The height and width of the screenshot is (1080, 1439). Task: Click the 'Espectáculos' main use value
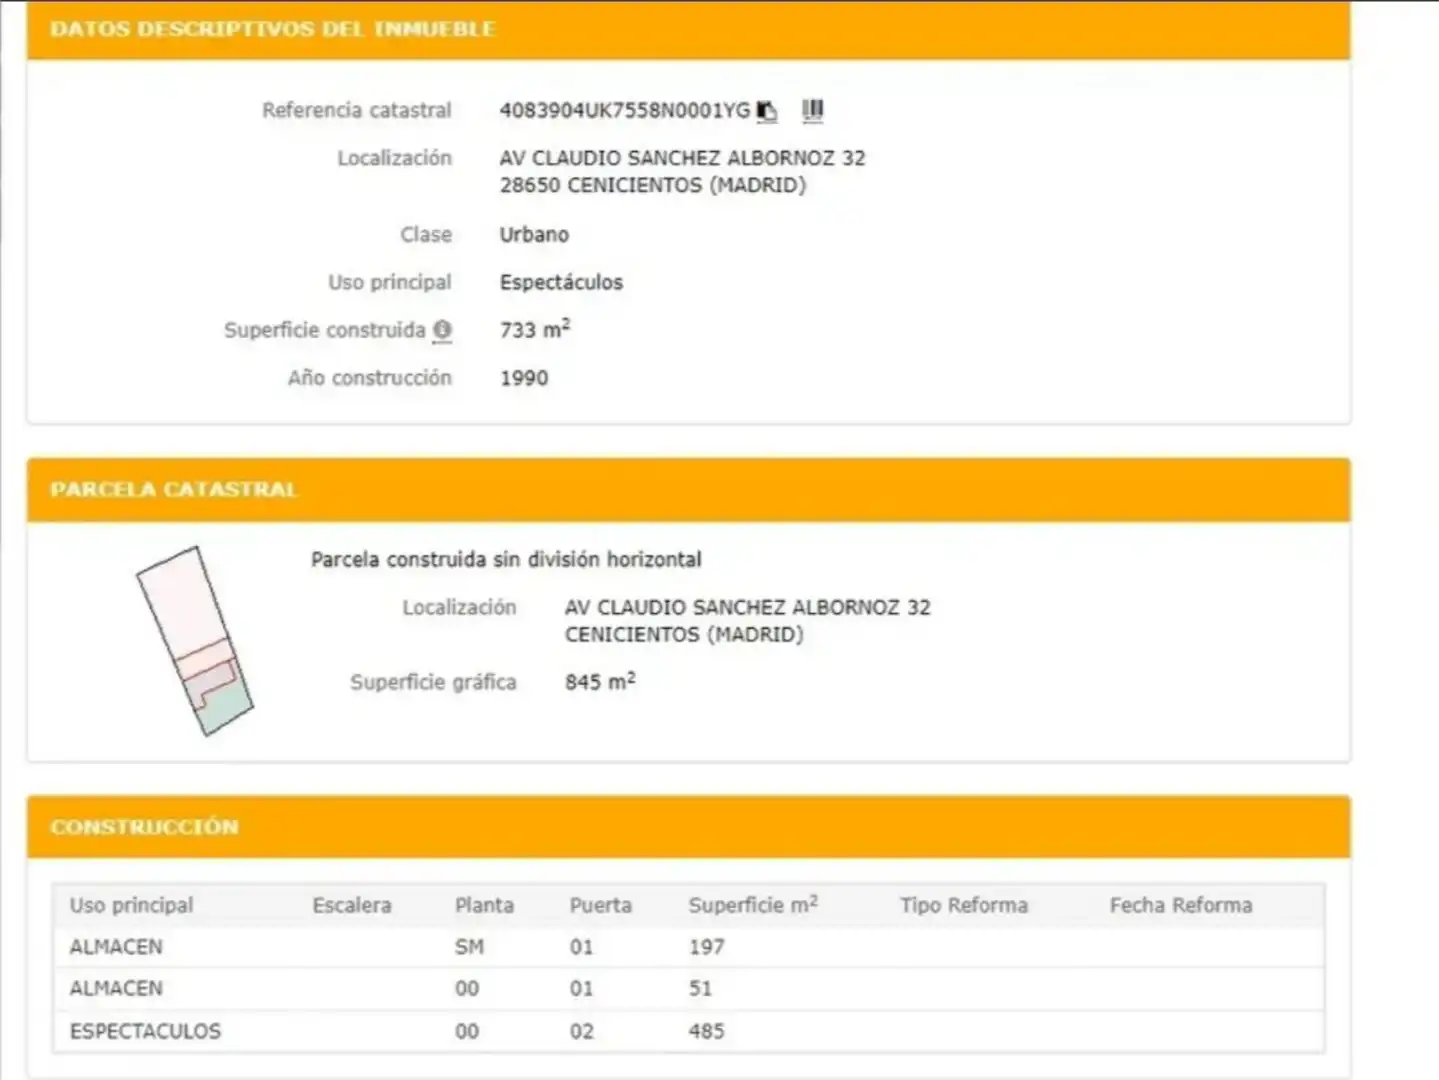tap(561, 282)
